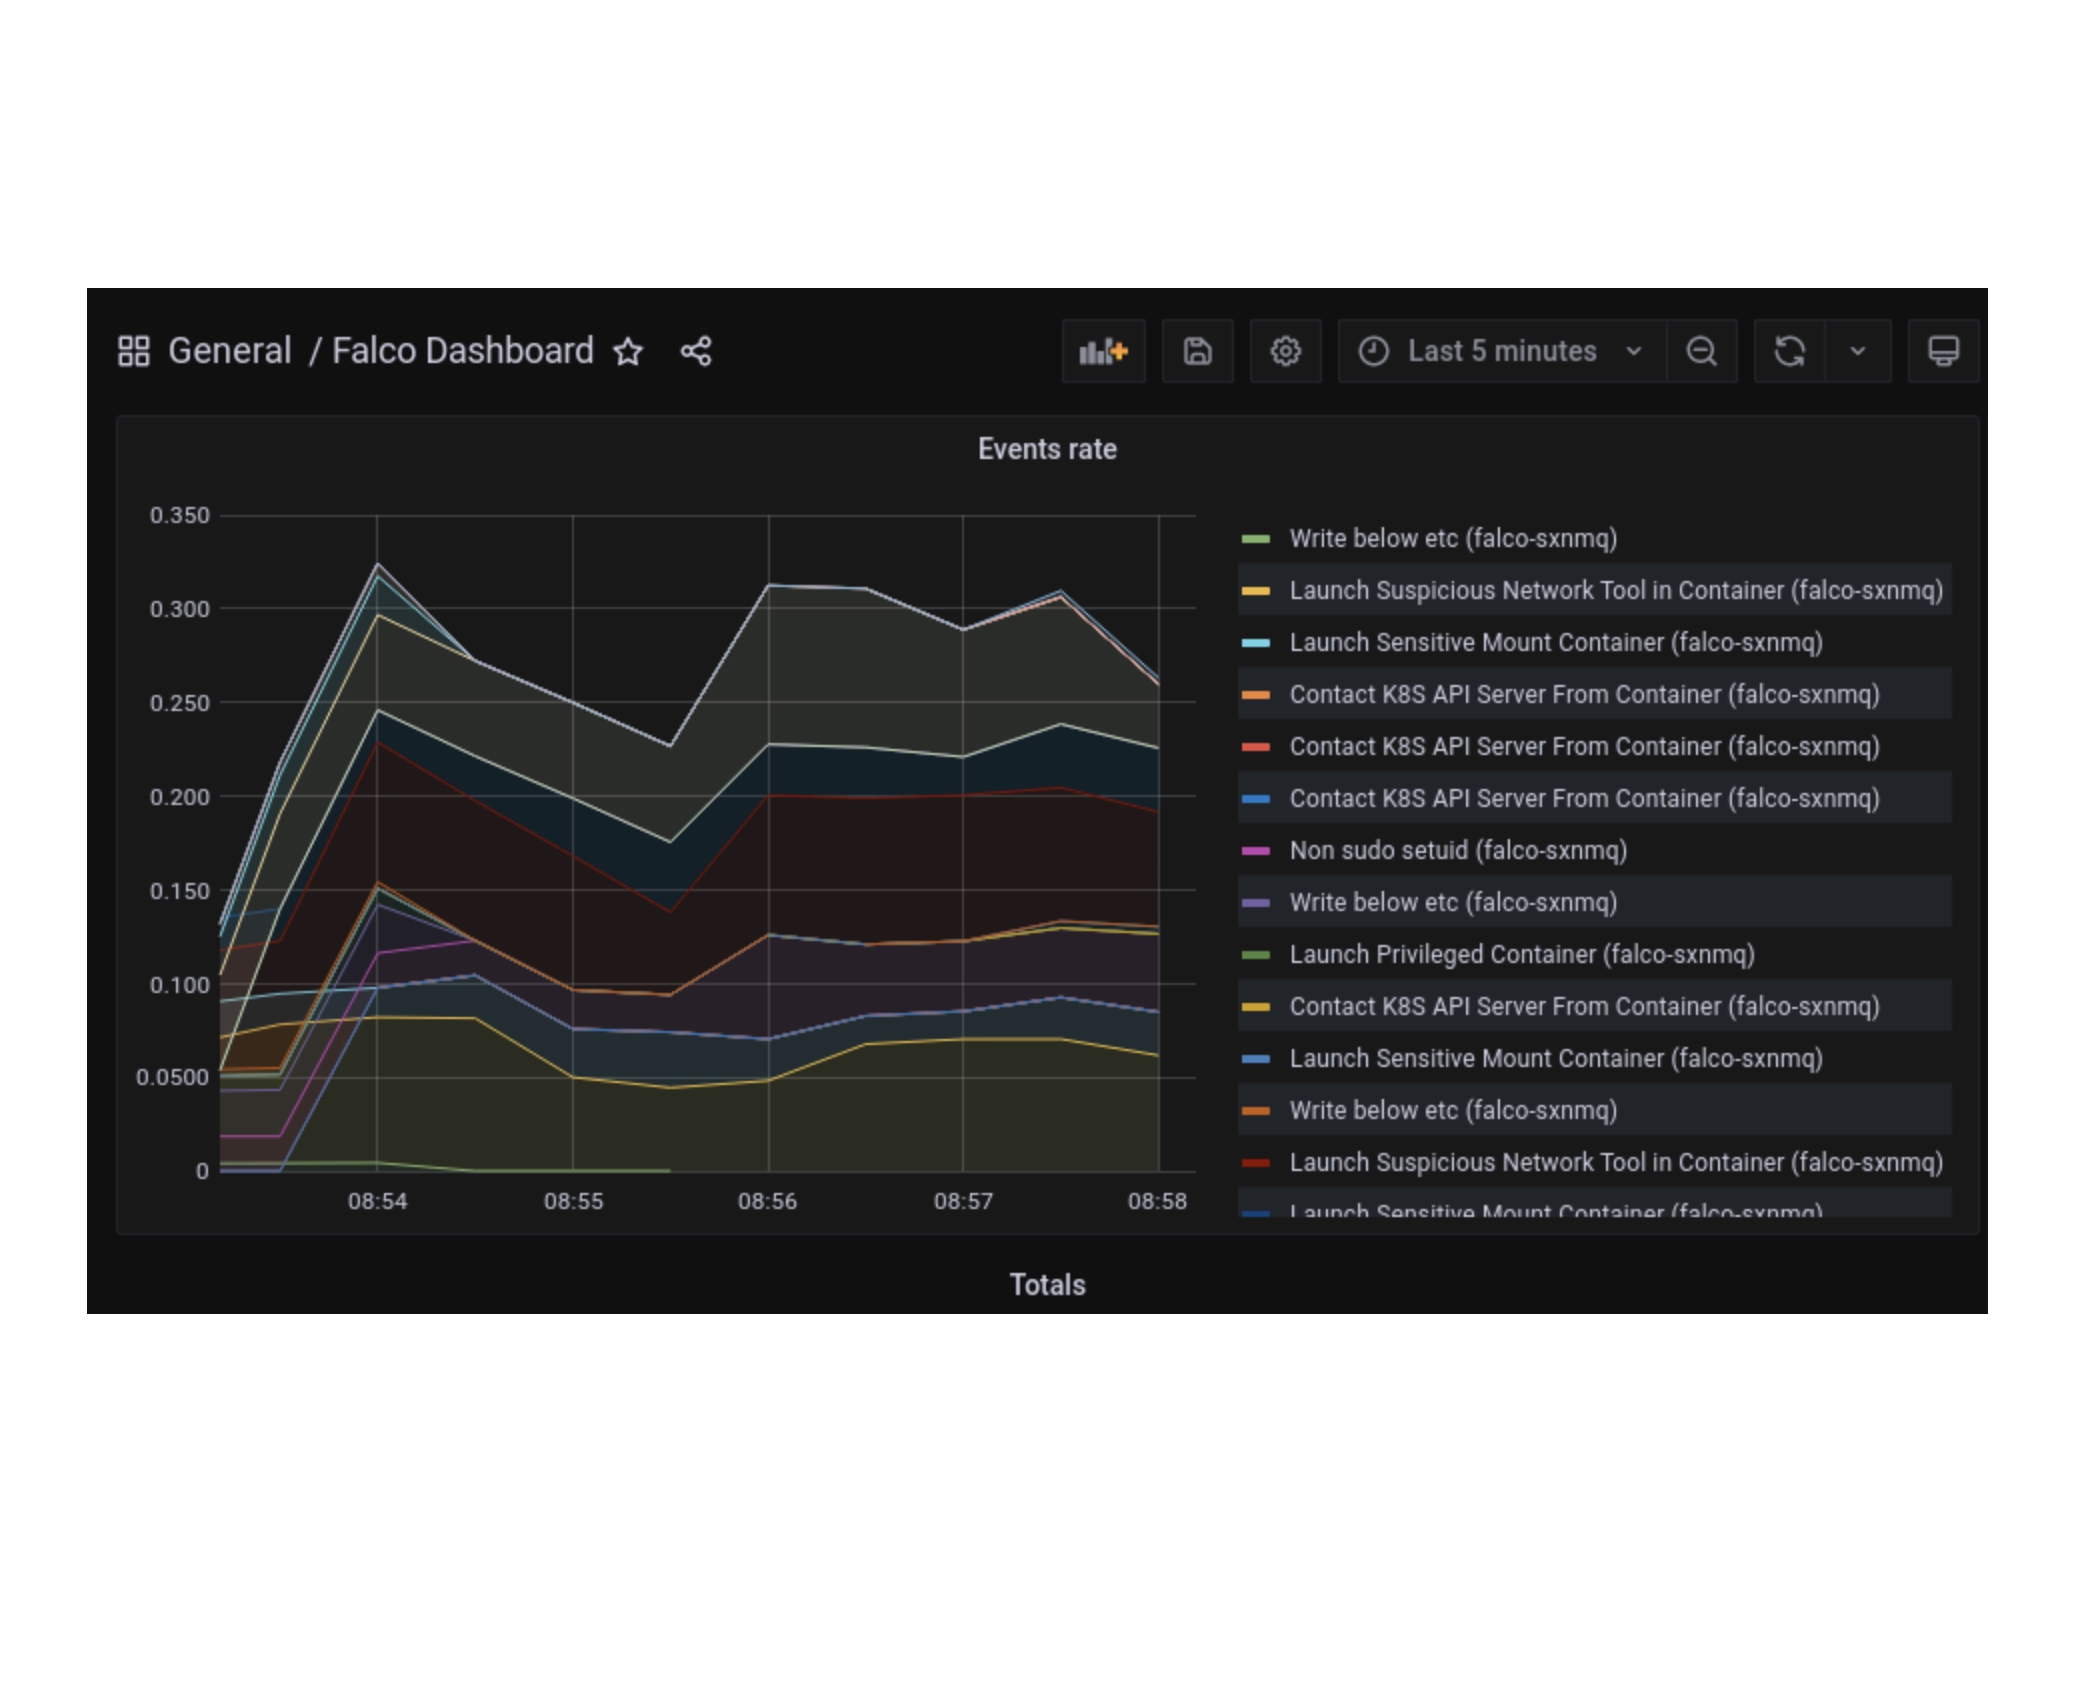Toggle the Launch Privileged Container series
Viewport: 2076px width, 1704px height.
pos(1522,954)
